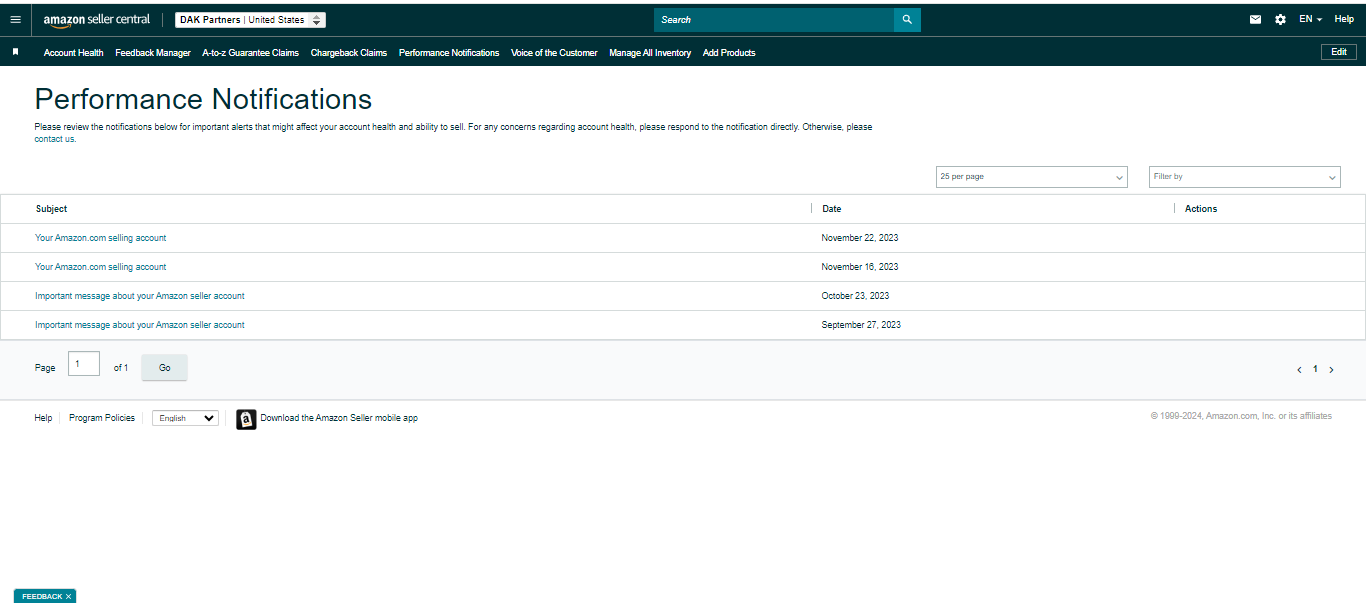Click the footer Help link

click(x=43, y=418)
